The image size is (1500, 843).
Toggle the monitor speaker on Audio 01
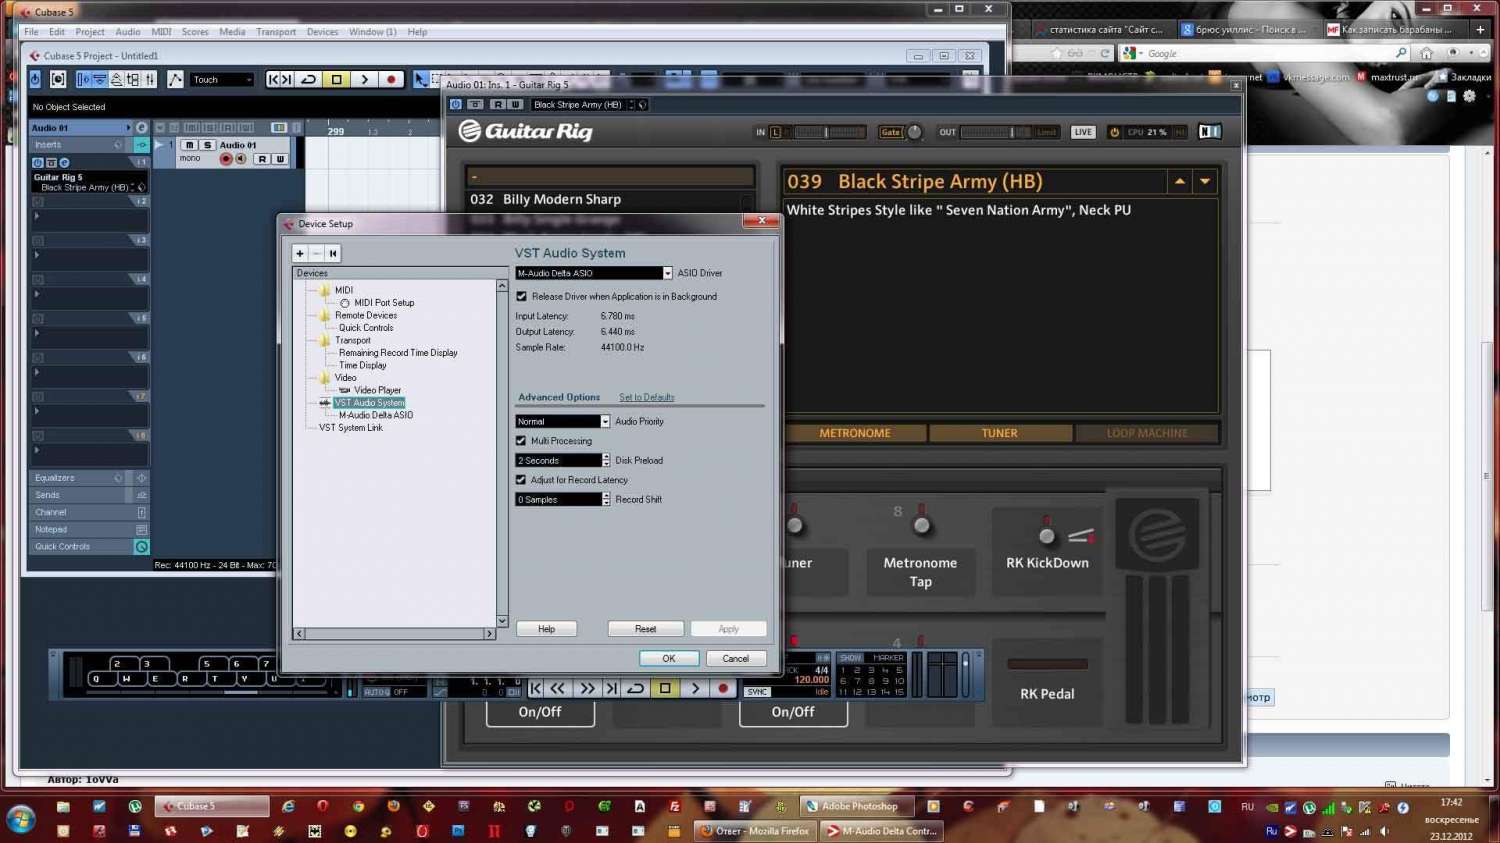[x=240, y=159]
